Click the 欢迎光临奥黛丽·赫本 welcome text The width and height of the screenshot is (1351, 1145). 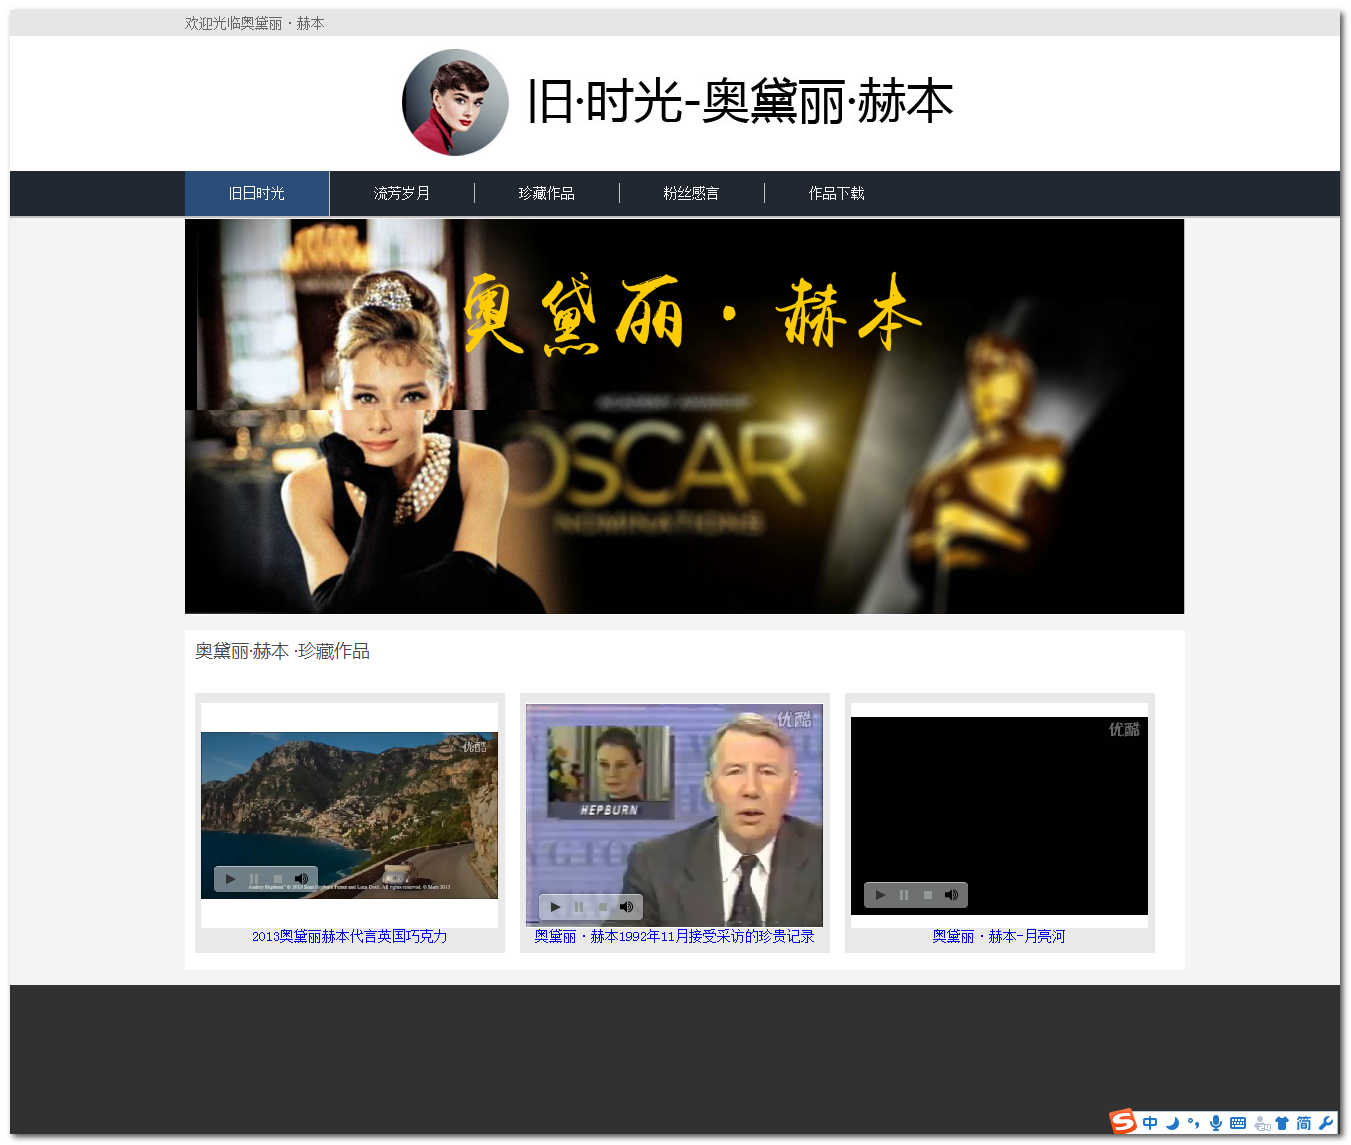tap(254, 23)
